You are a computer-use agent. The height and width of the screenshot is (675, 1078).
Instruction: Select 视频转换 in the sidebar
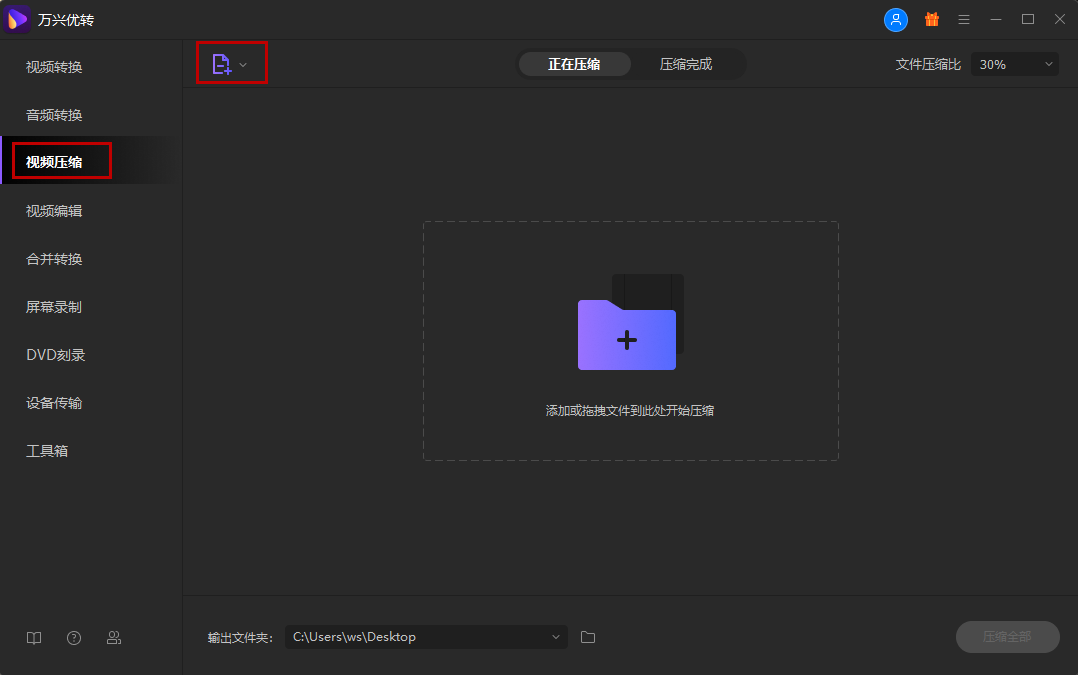tap(90, 67)
